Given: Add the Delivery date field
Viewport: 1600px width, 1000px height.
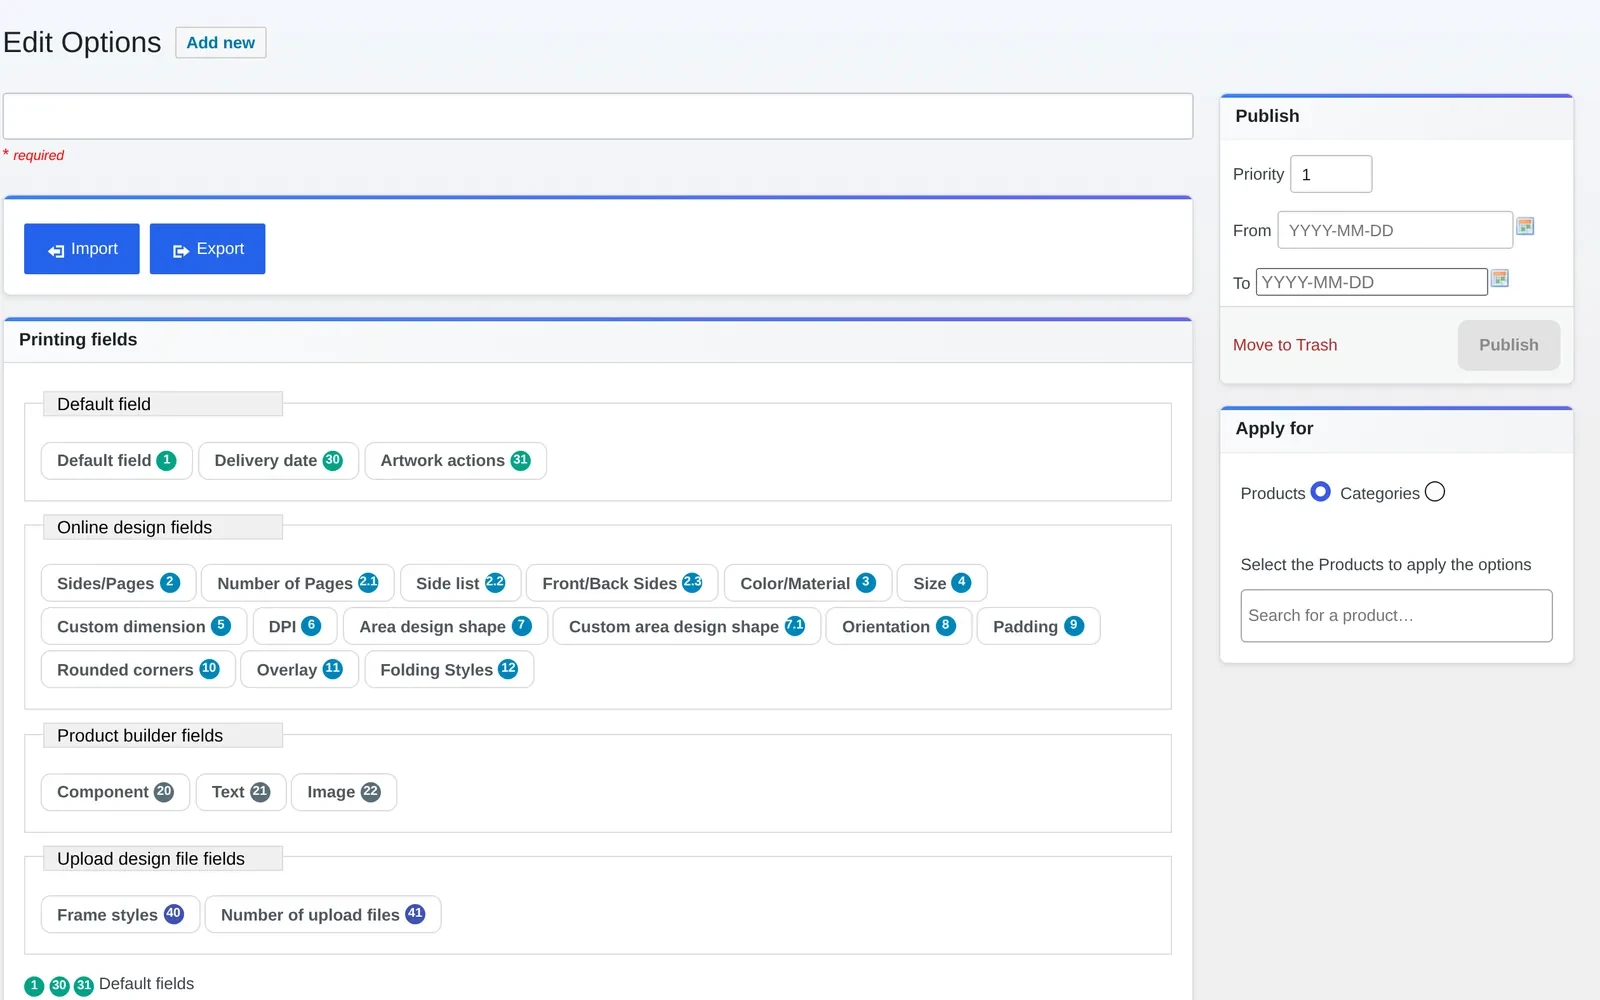Looking at the screenshot, I should point(278,461).
